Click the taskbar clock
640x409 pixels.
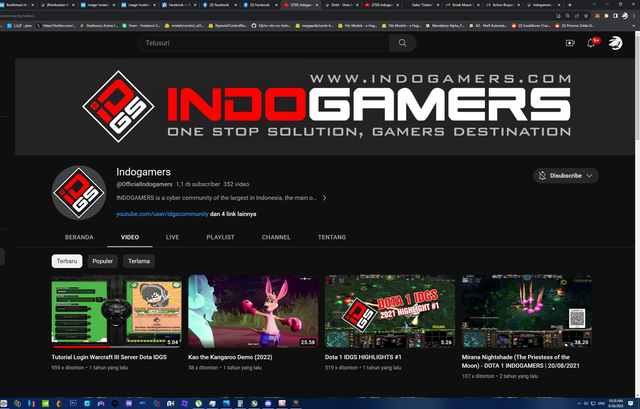[x=616, y=404]
